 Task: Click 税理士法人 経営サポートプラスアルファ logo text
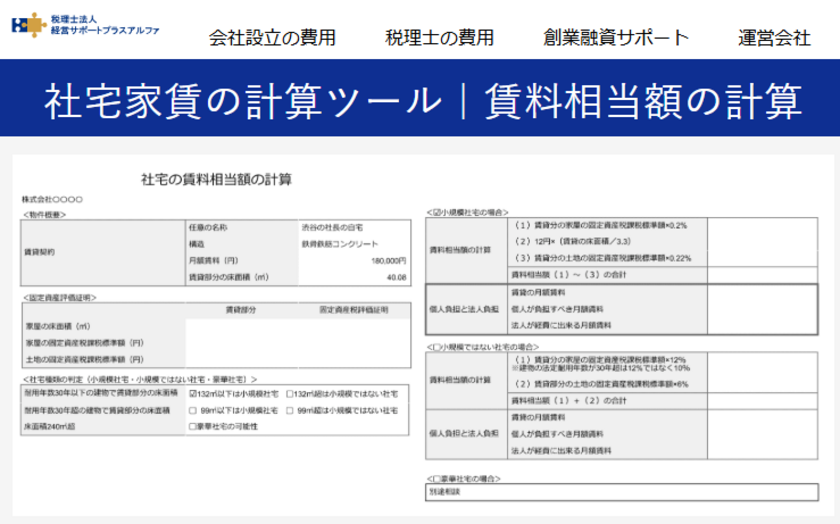105,25
